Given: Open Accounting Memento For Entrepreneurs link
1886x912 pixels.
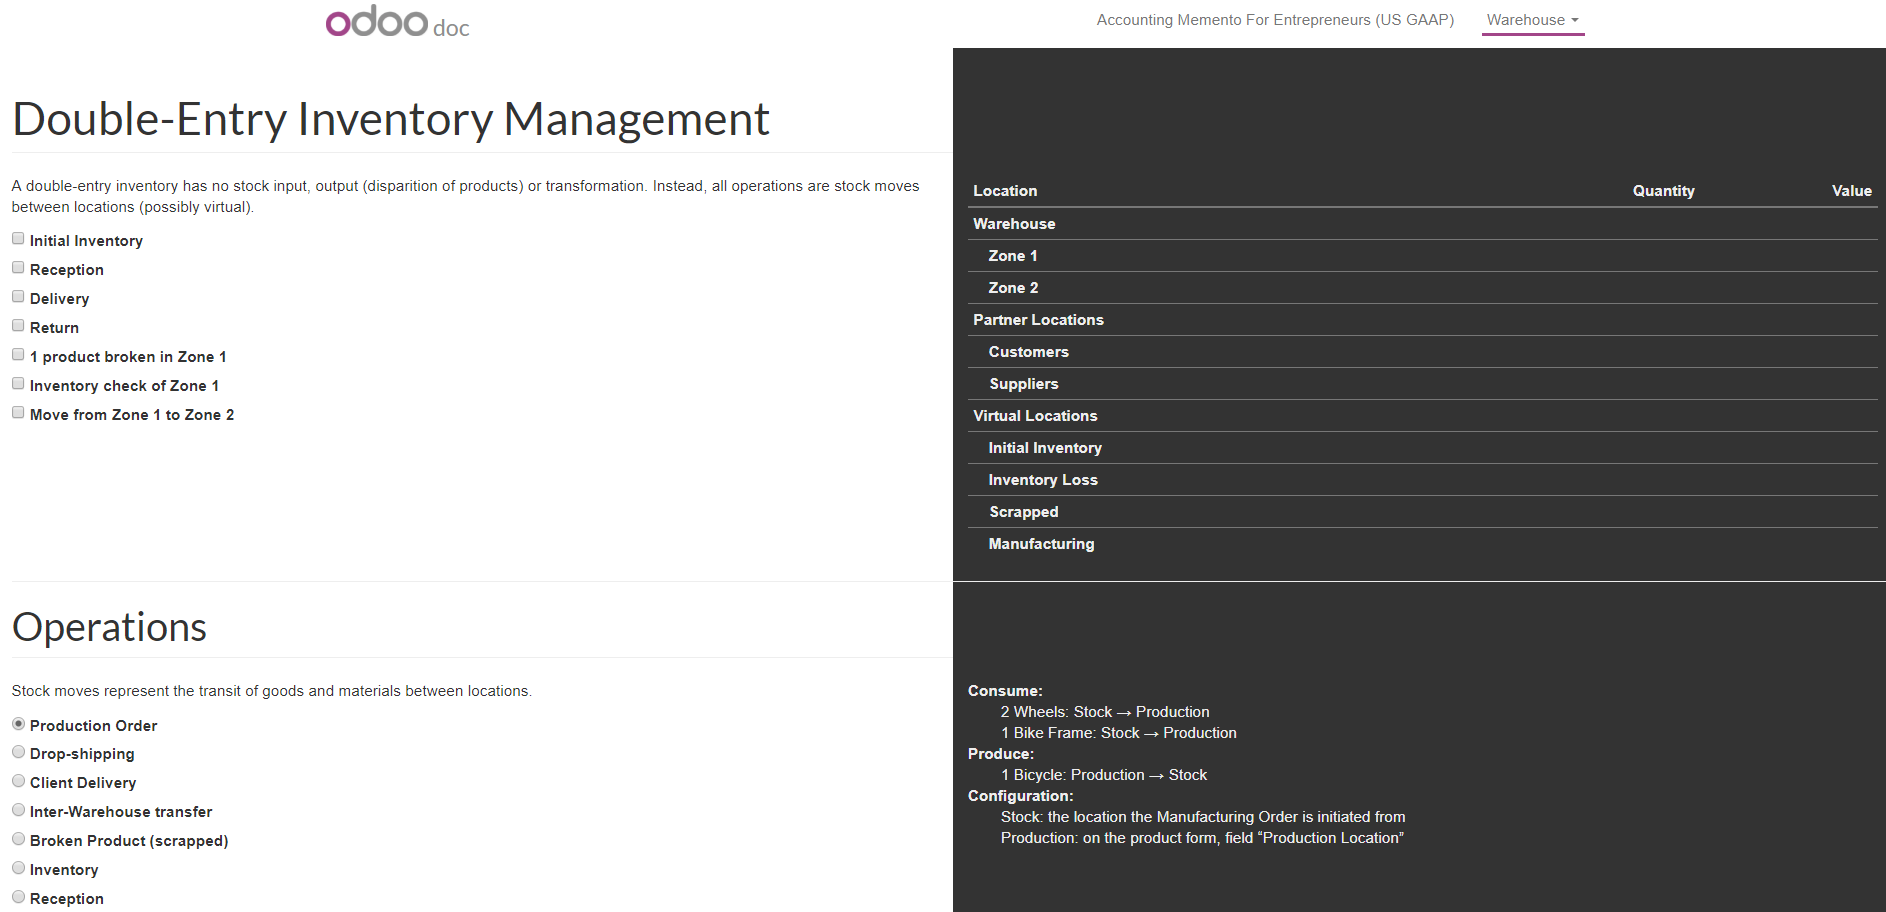Looking at the screenshot, I should click(x=1275, y=20).
